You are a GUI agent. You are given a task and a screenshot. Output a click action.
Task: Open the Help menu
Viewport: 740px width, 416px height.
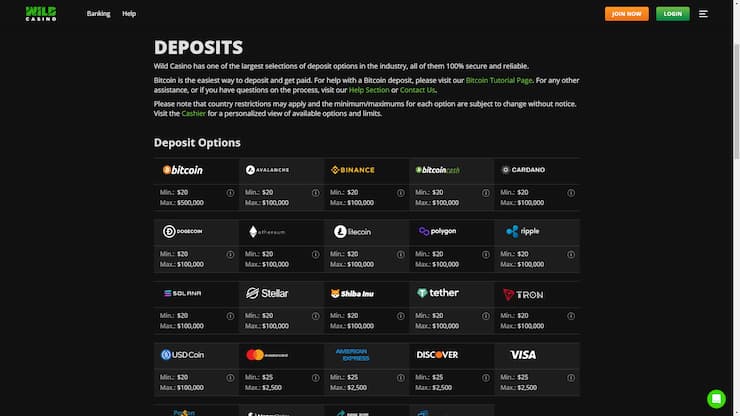(x=129, y=14)
